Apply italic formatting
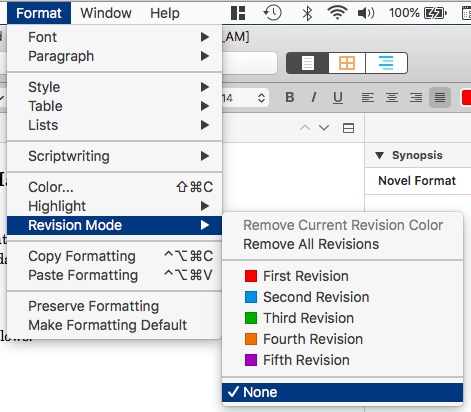Image resolution: width=471 pixels, height=412 pixels. tap(313, 97)
